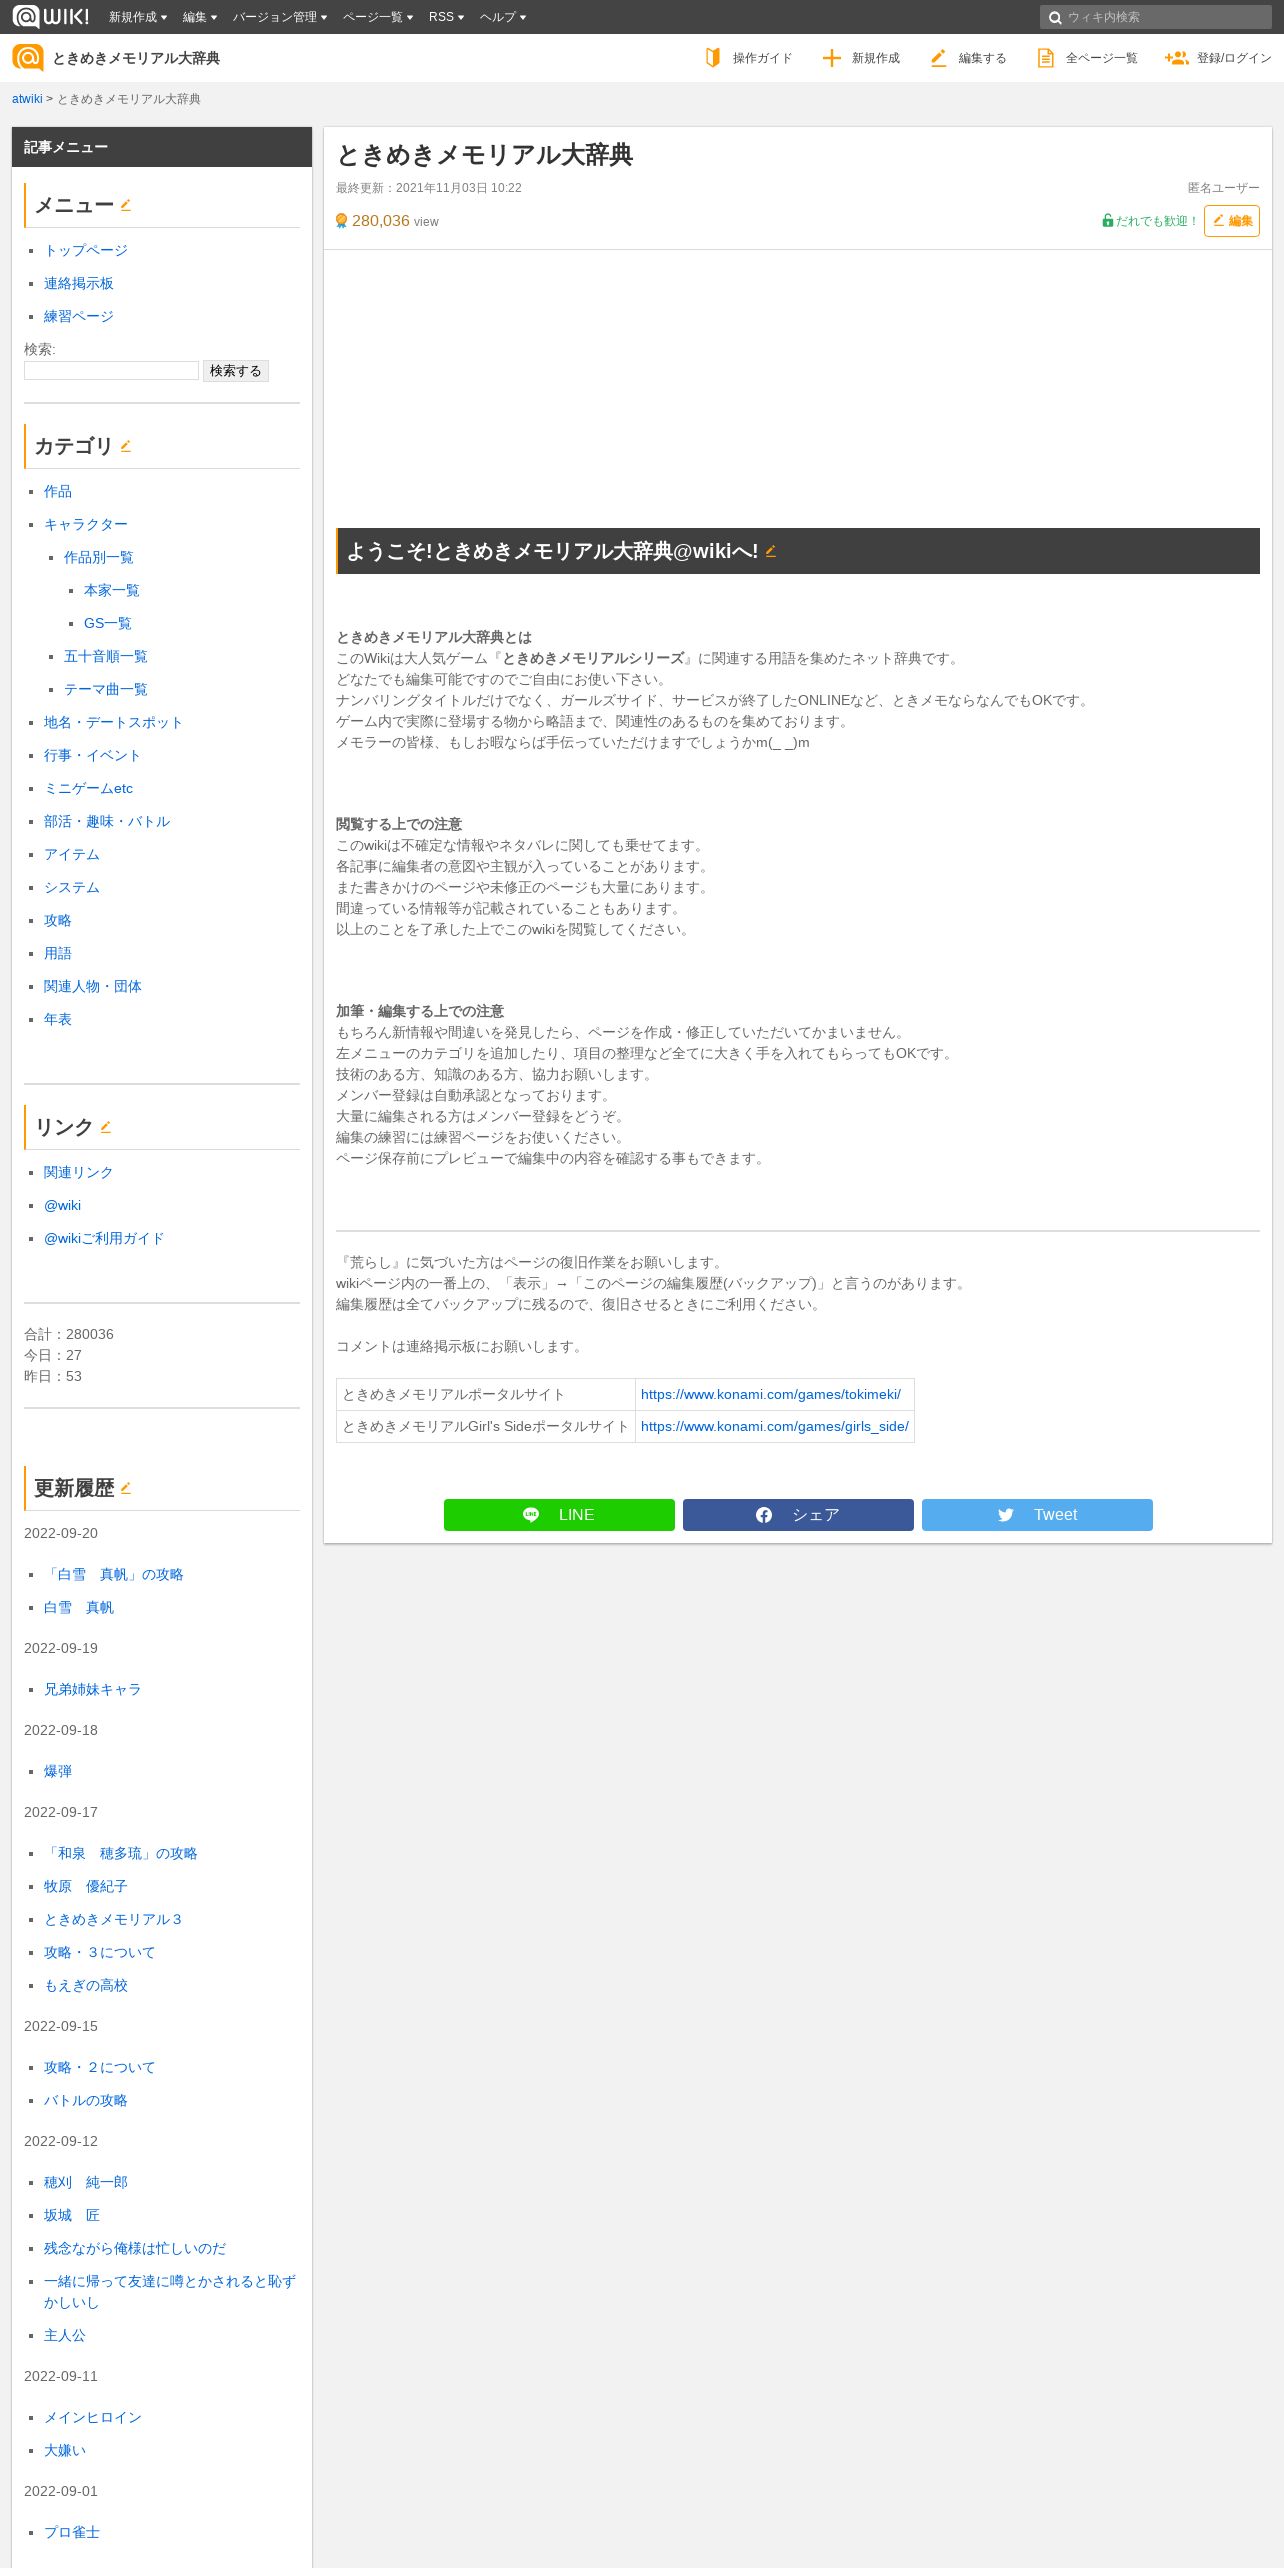Open 地名・デートスポット category
This screenshot has width=1284, height=2568.
click(113, 722)
